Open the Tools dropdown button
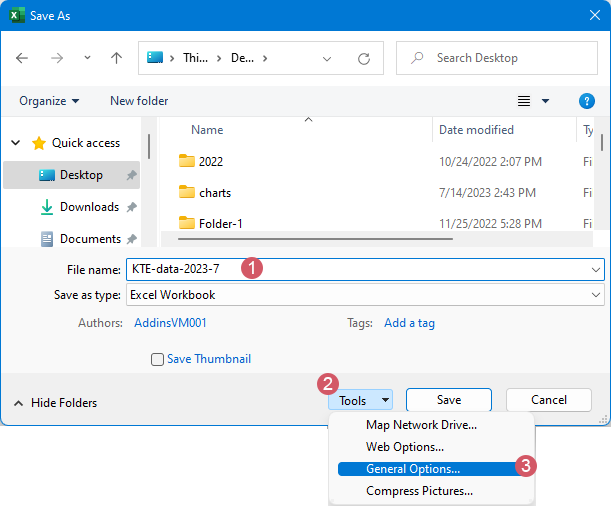This screenshot has height=506, width=611. click(359, 400)
